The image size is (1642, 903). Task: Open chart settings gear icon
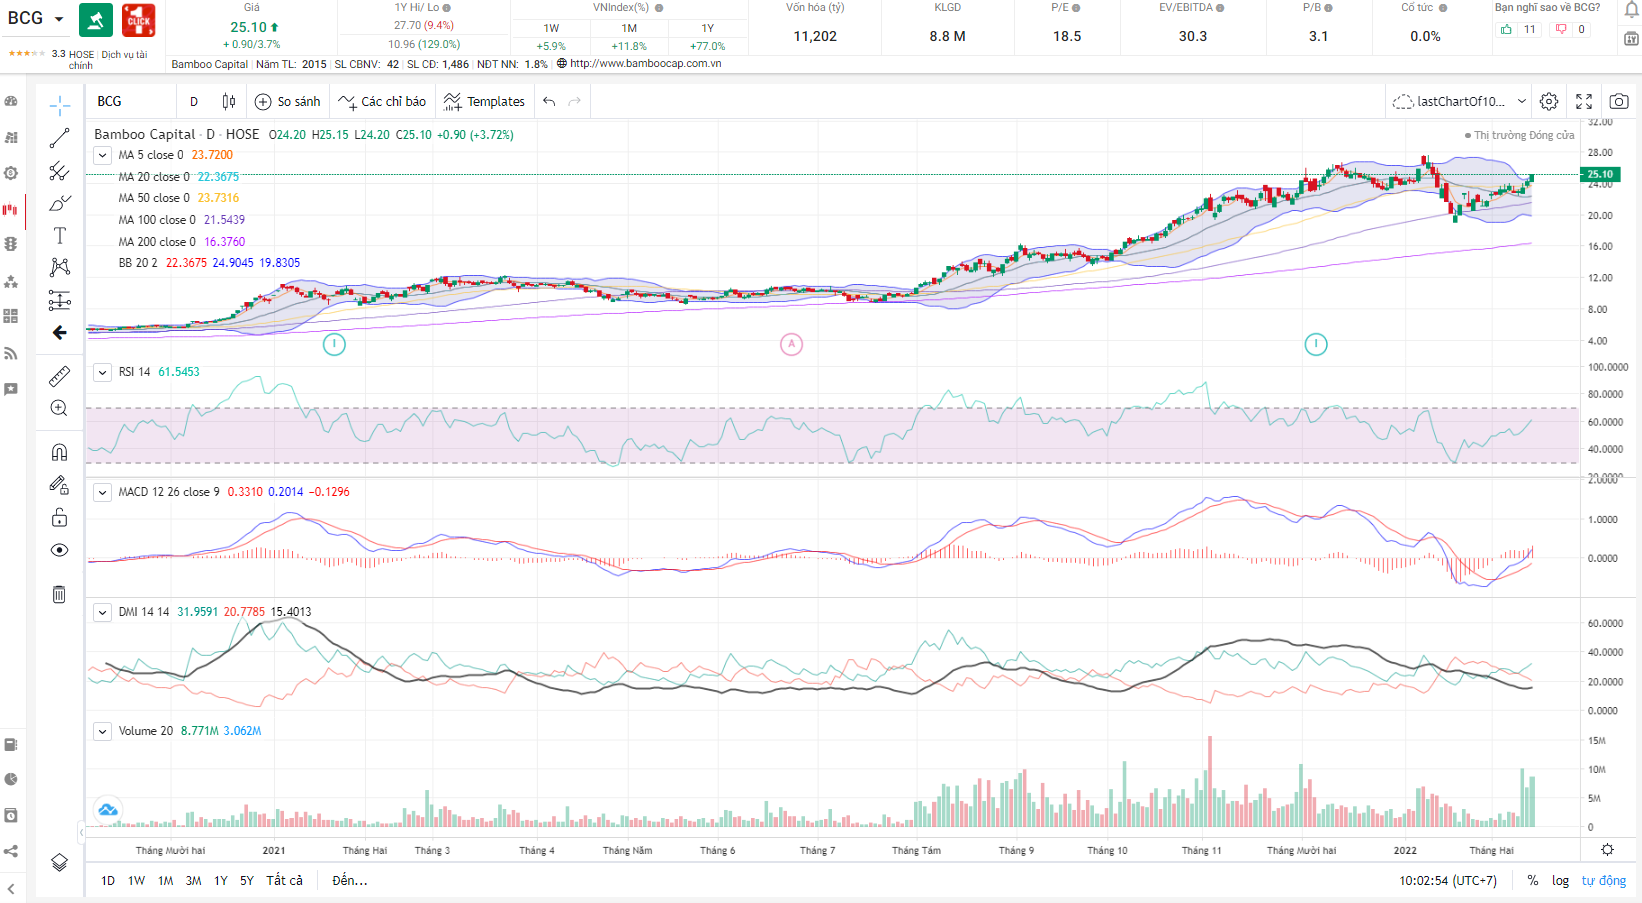[x=1549, y=101]
